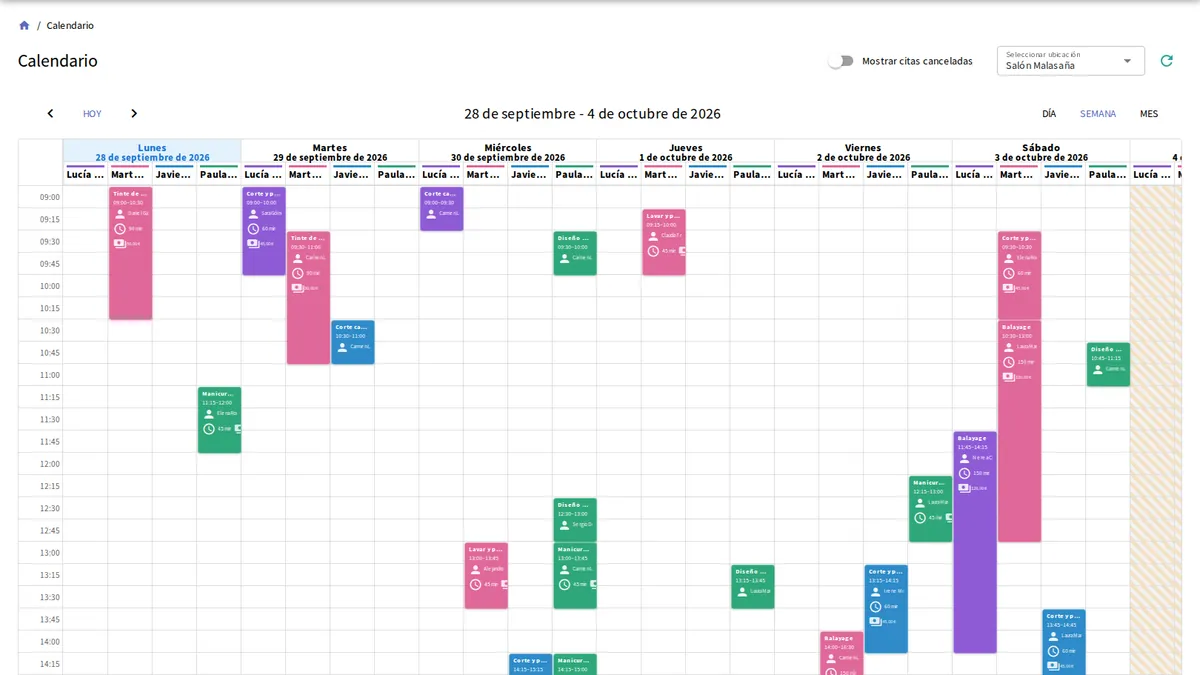Screen dimensions: 1200x675
Task: Click clock icon on Friday 12:15 Manicura appointment
Action: 920,518
